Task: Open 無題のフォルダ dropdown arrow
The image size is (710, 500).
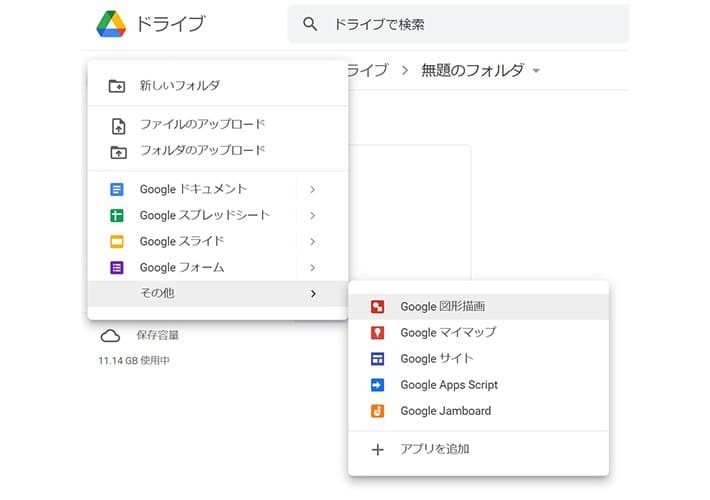Action: [x=536, y=71]
